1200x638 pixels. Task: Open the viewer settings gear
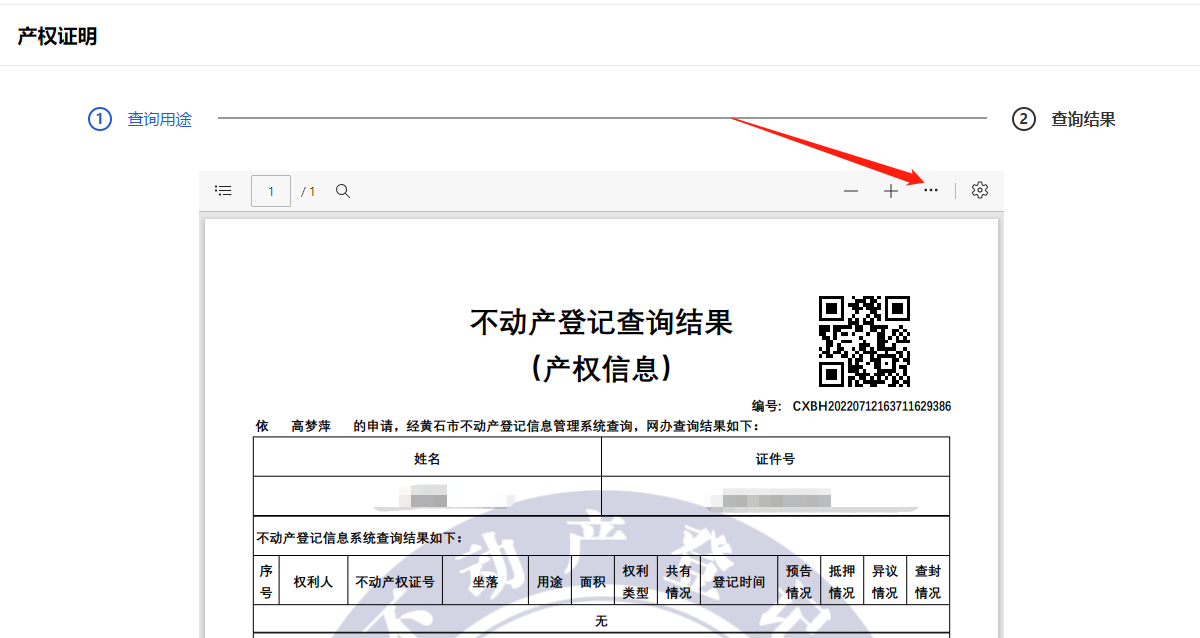pyautogui.click(x=980, y=190)
